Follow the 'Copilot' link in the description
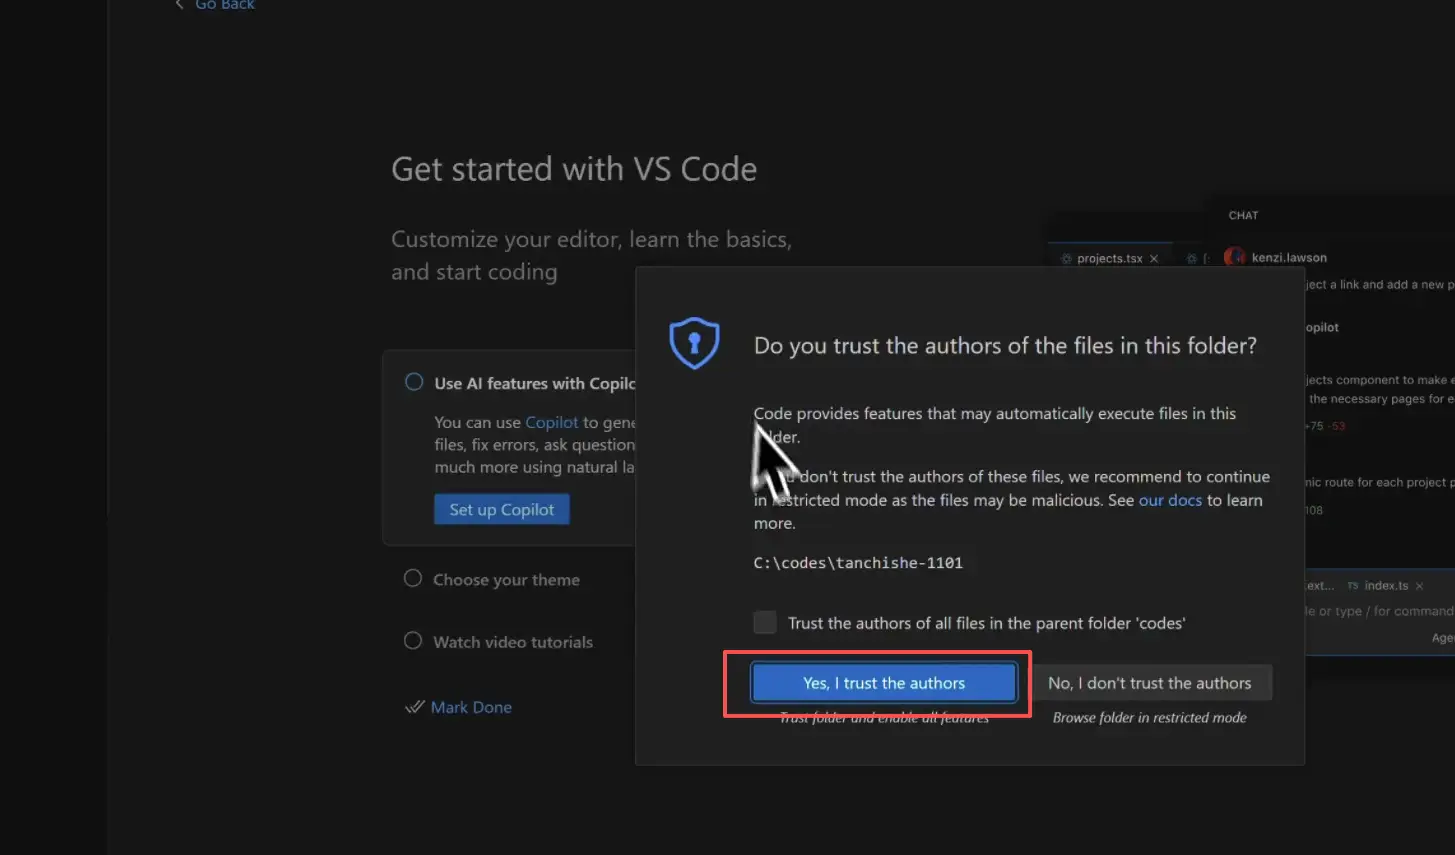Image resolution: width=1455 pixels, height=855 pixels. (552, 422)
